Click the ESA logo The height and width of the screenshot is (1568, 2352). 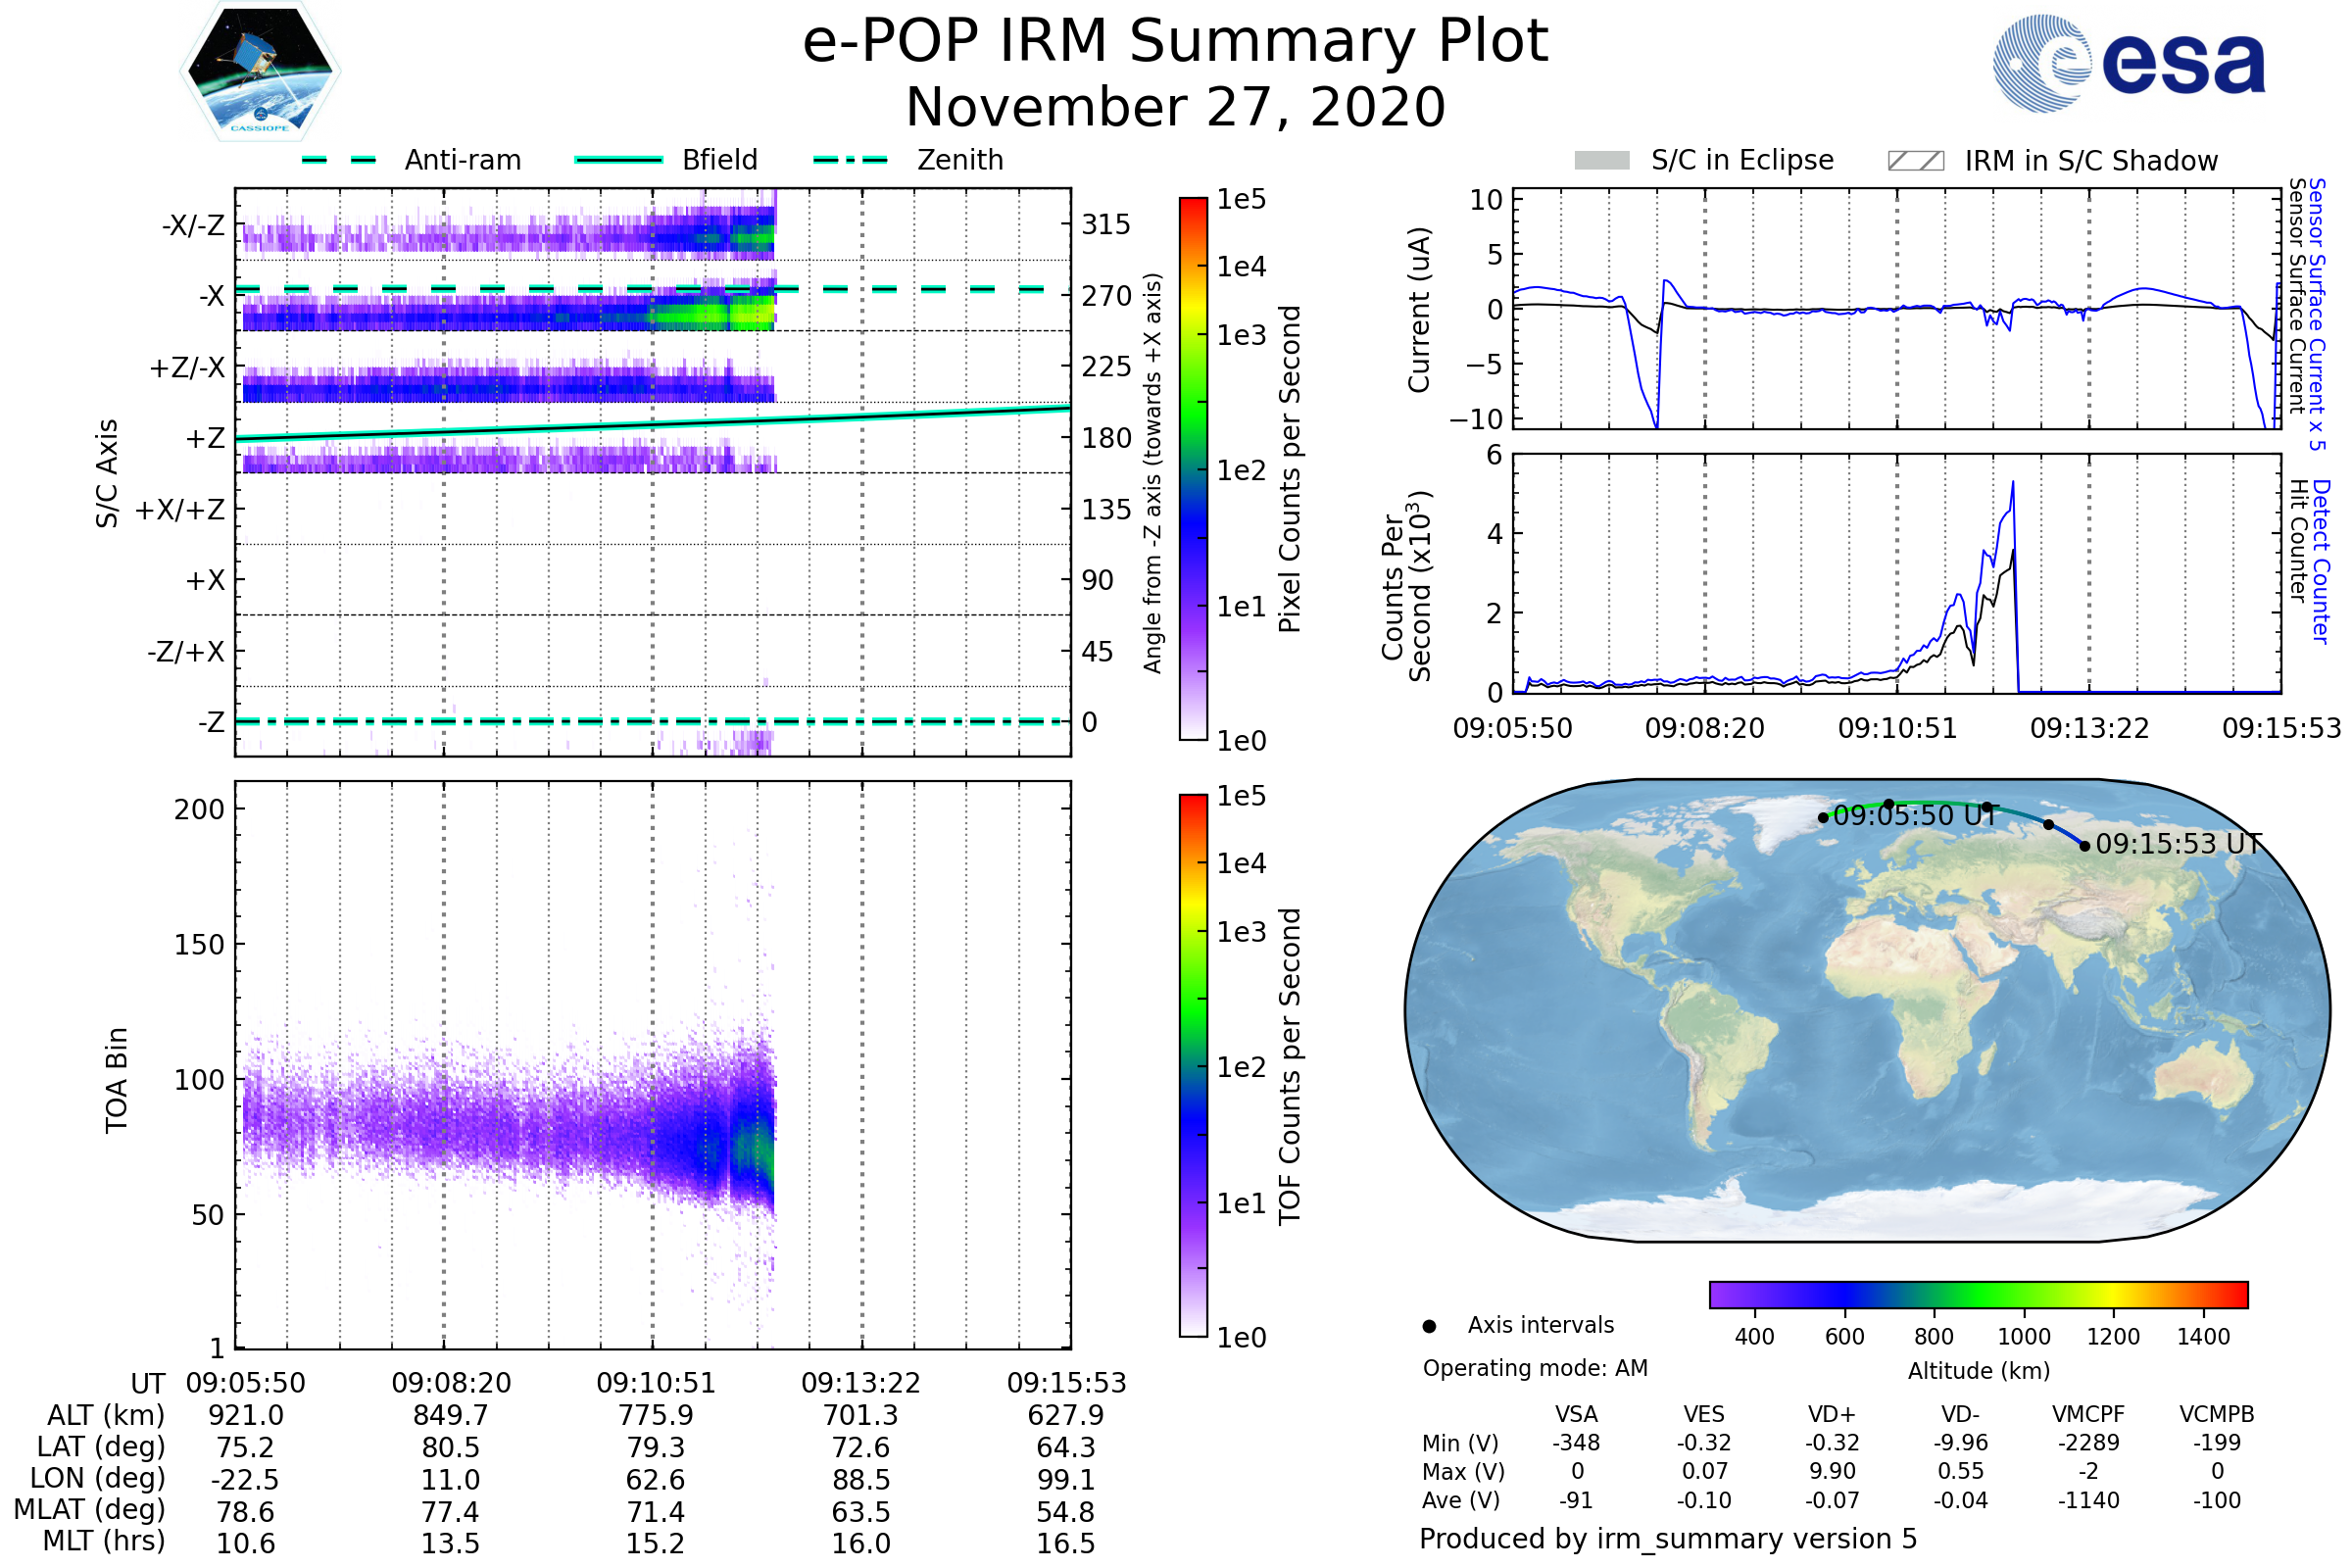[2130, 62]
